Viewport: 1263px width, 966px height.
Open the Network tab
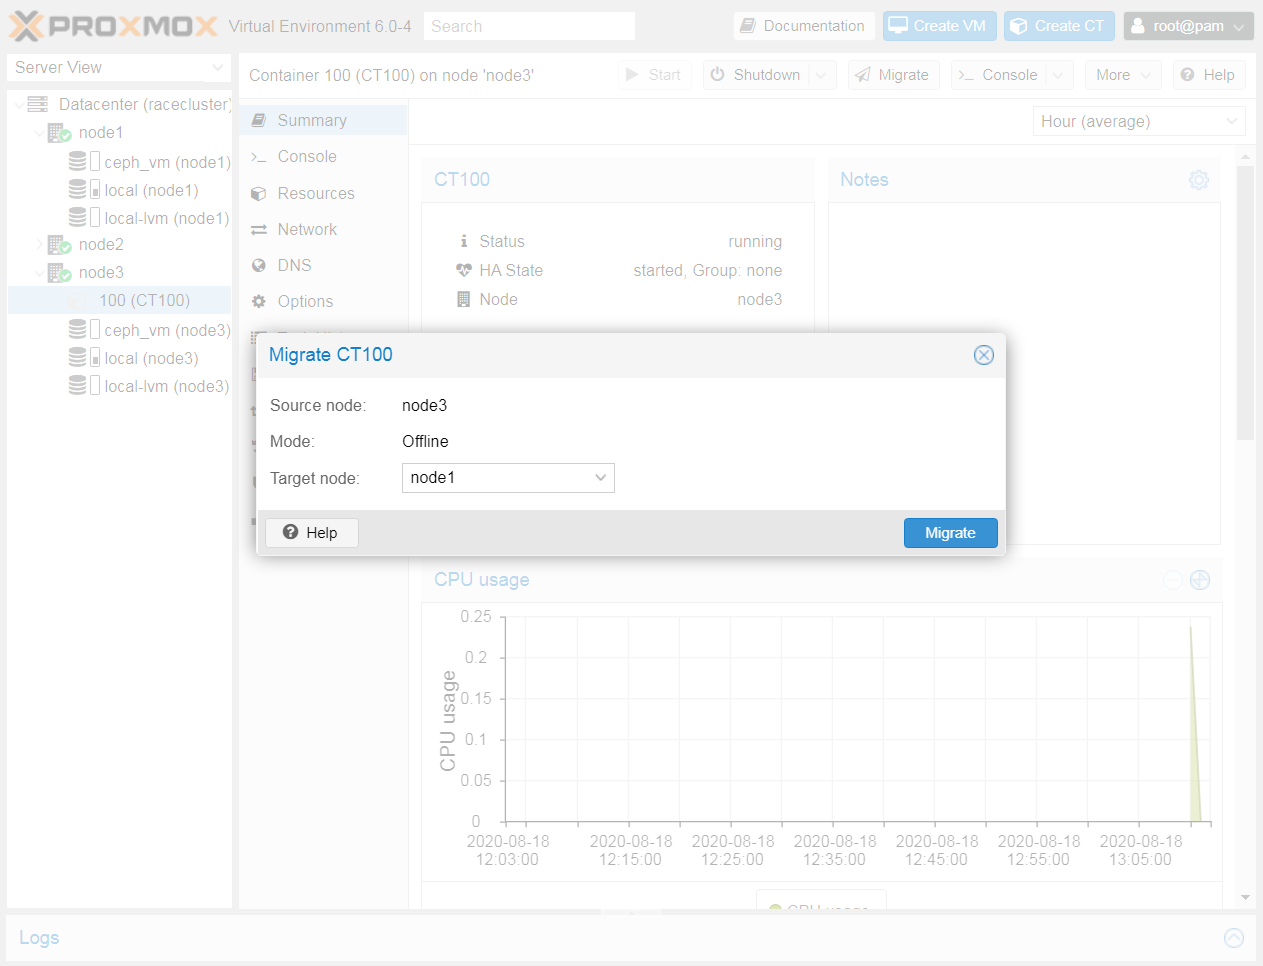pos(323,229)
